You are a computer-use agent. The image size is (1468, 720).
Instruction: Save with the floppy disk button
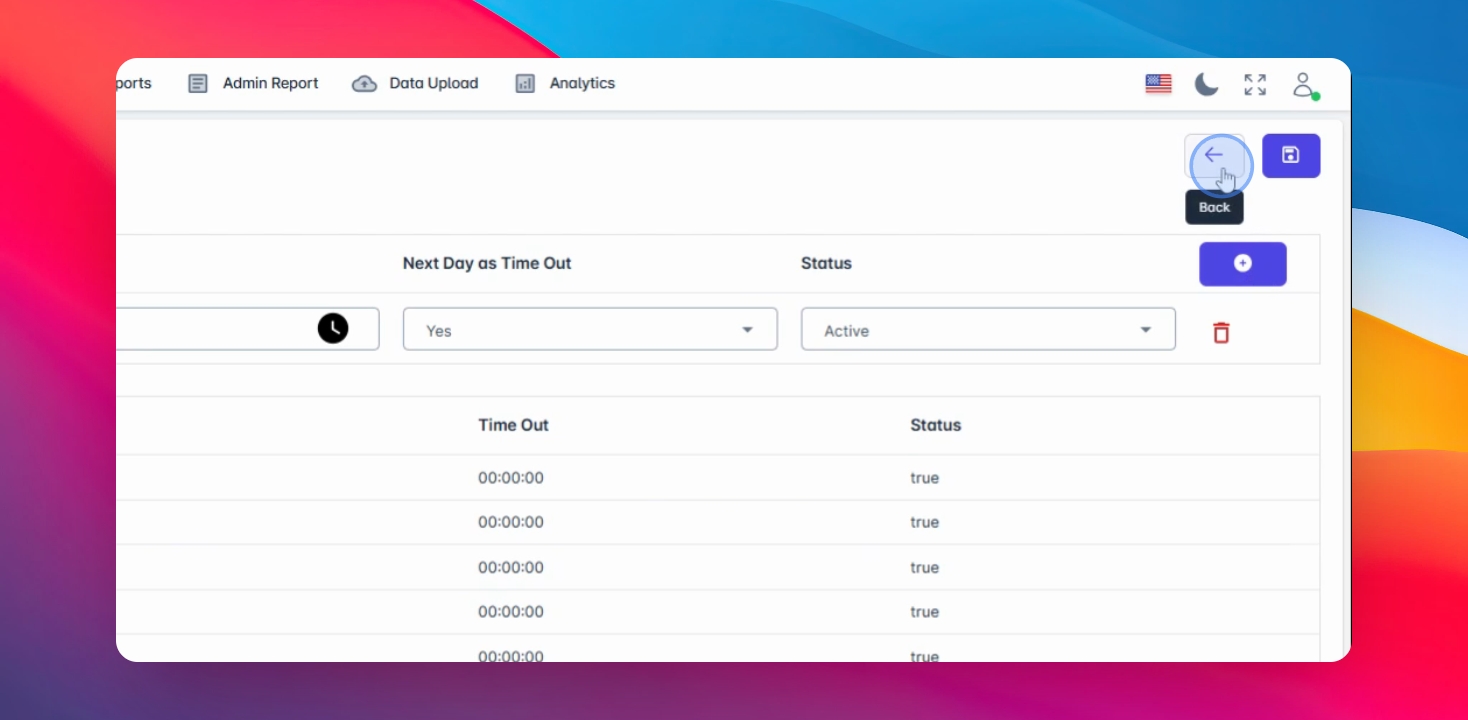point(1291,156)
